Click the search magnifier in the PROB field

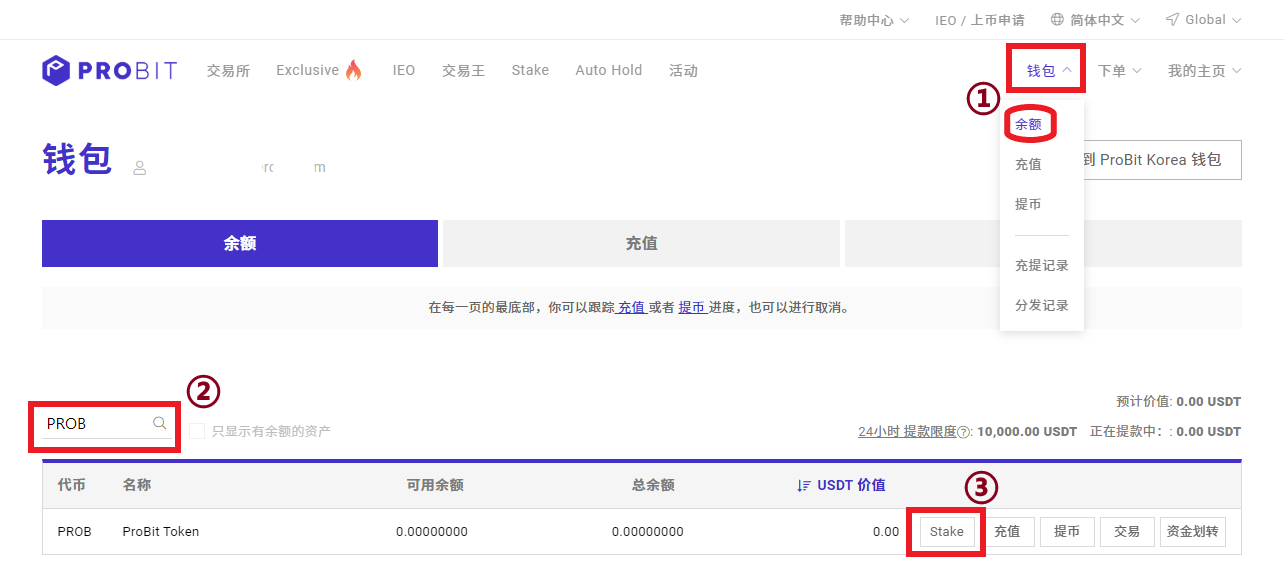160,423
